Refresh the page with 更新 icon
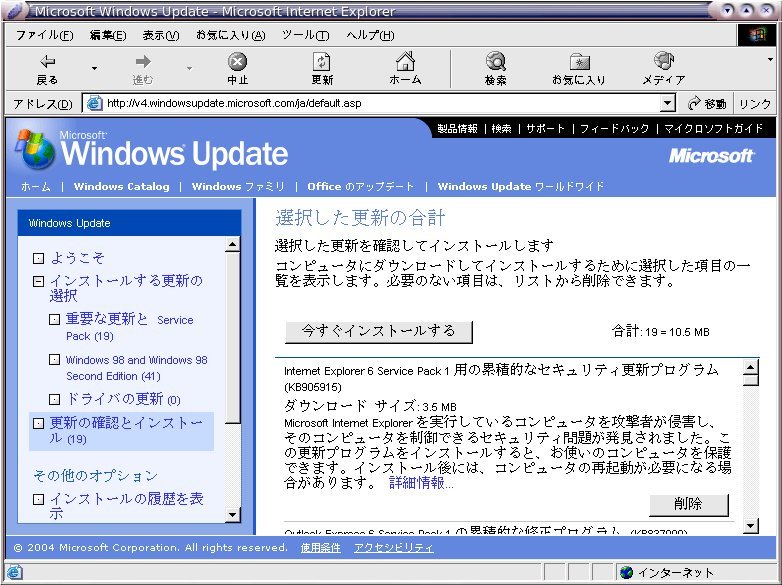 (322, 61)
